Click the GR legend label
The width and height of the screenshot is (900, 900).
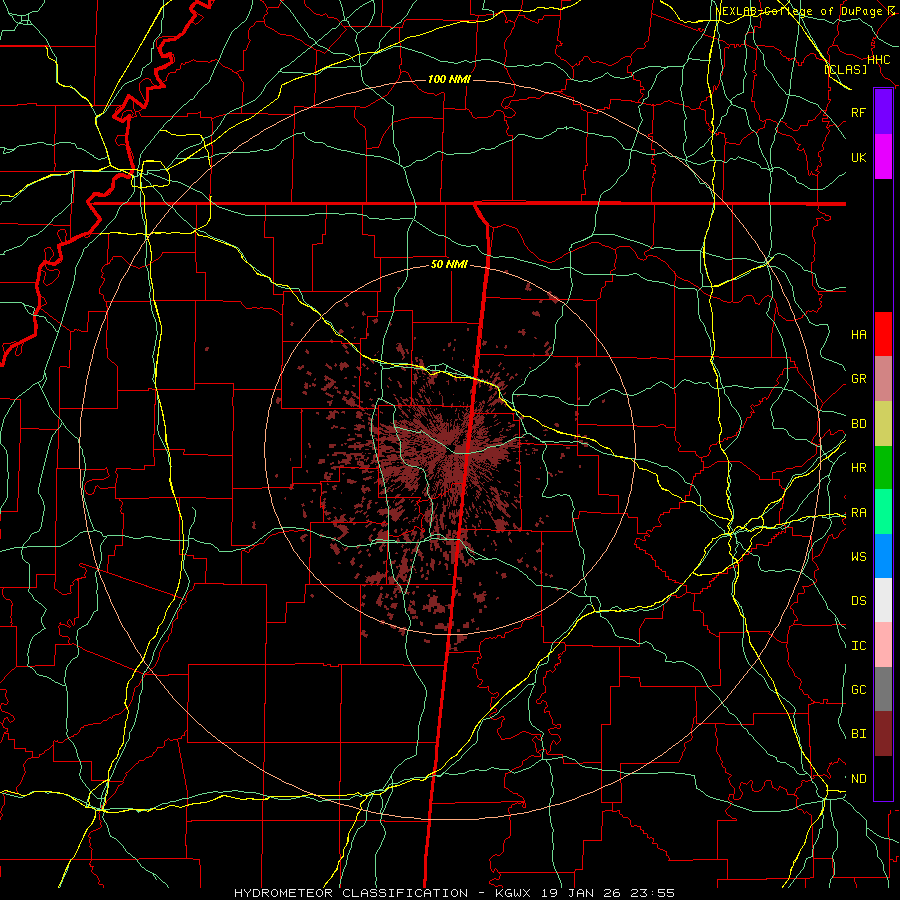(x=858, y=379)
